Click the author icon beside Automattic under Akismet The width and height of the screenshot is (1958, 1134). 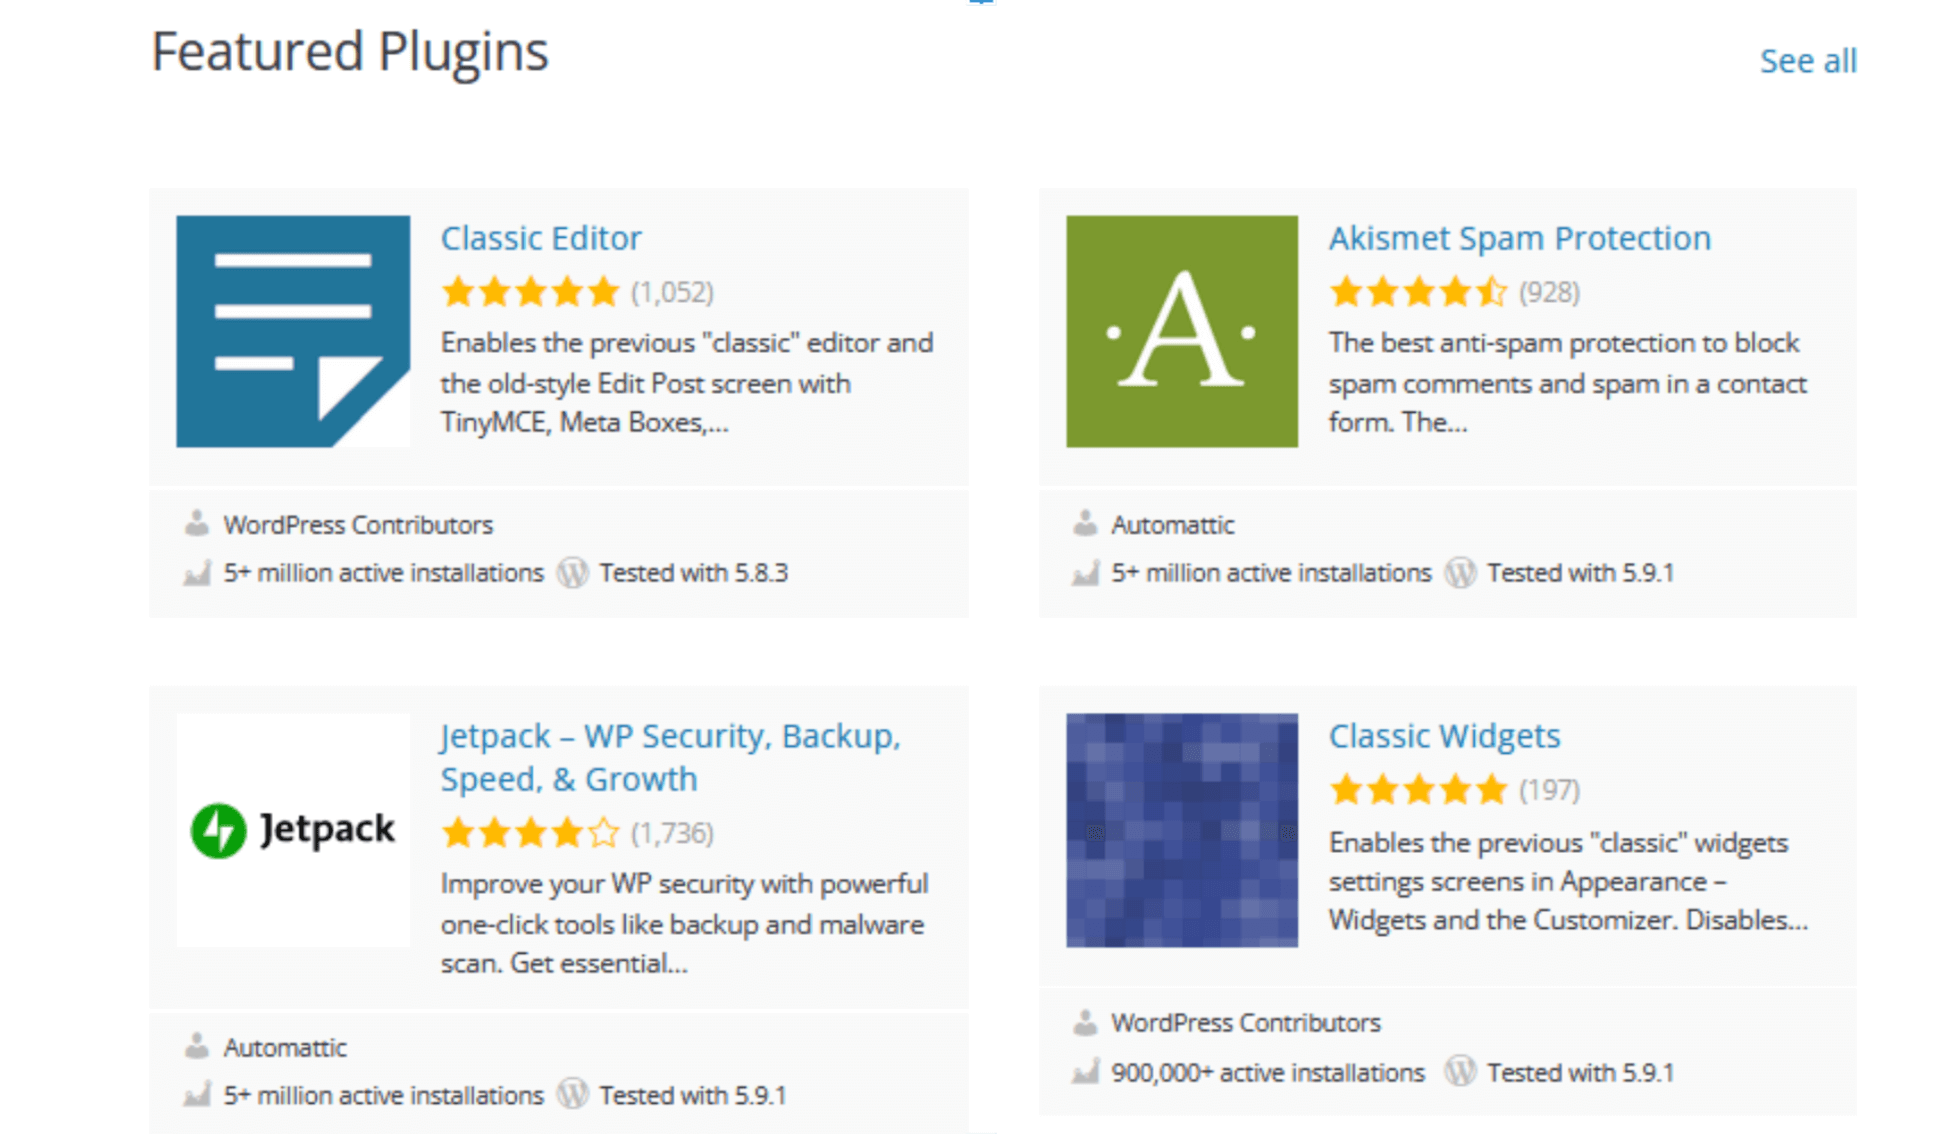pyautogui.click(x=1085, y=523)
